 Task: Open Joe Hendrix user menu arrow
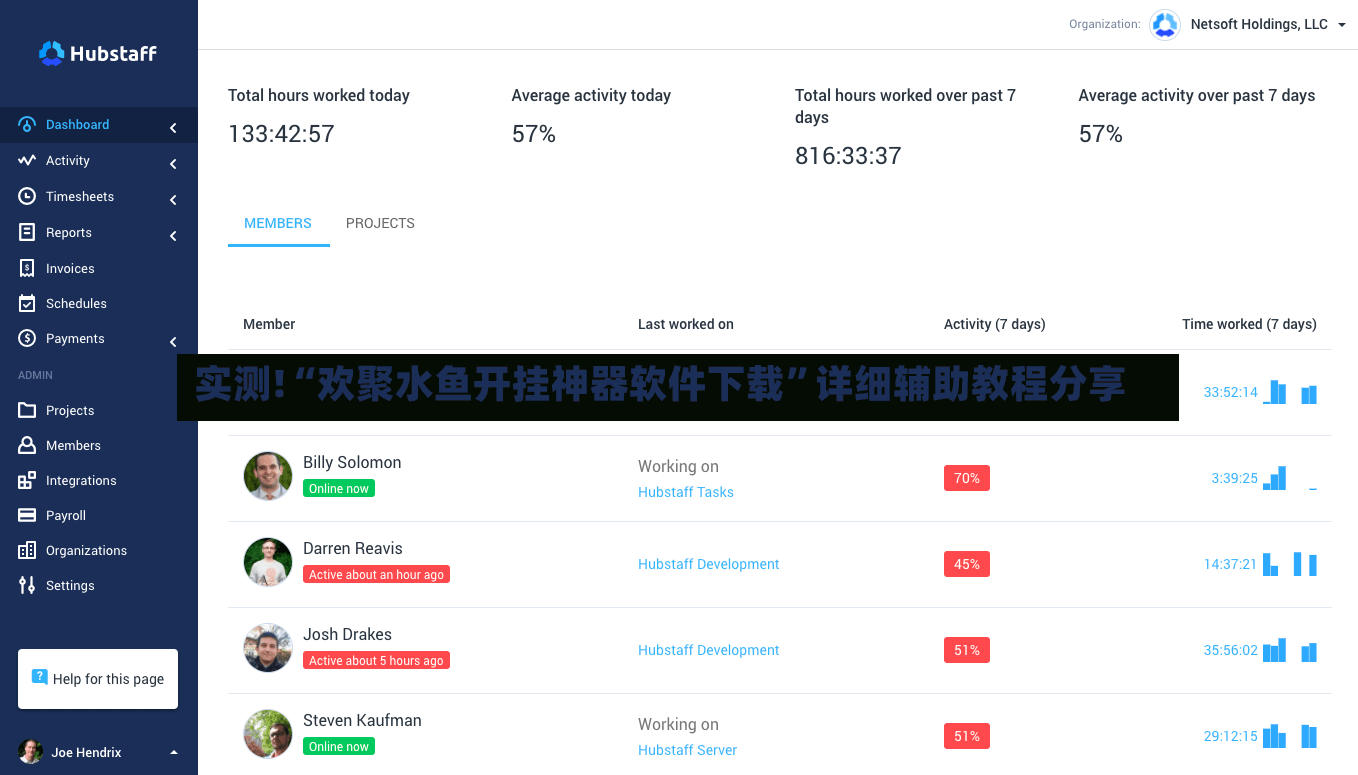(x=174, y=752)
